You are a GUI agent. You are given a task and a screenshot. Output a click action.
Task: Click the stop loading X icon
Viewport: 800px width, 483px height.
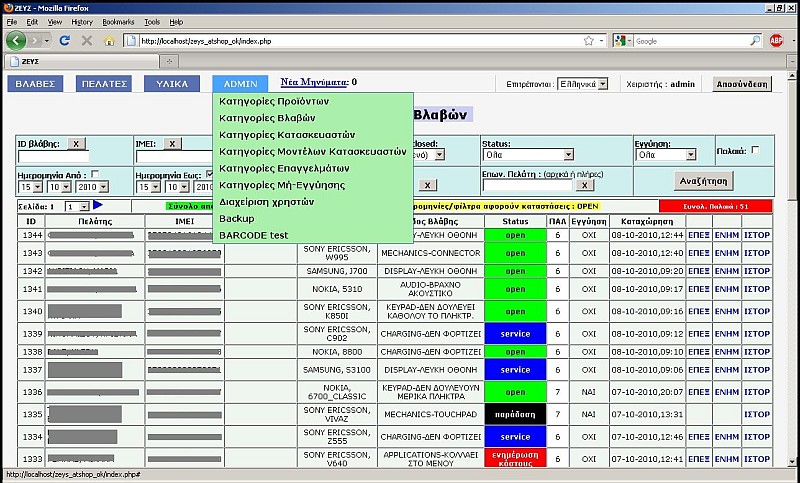coord(87,41)
